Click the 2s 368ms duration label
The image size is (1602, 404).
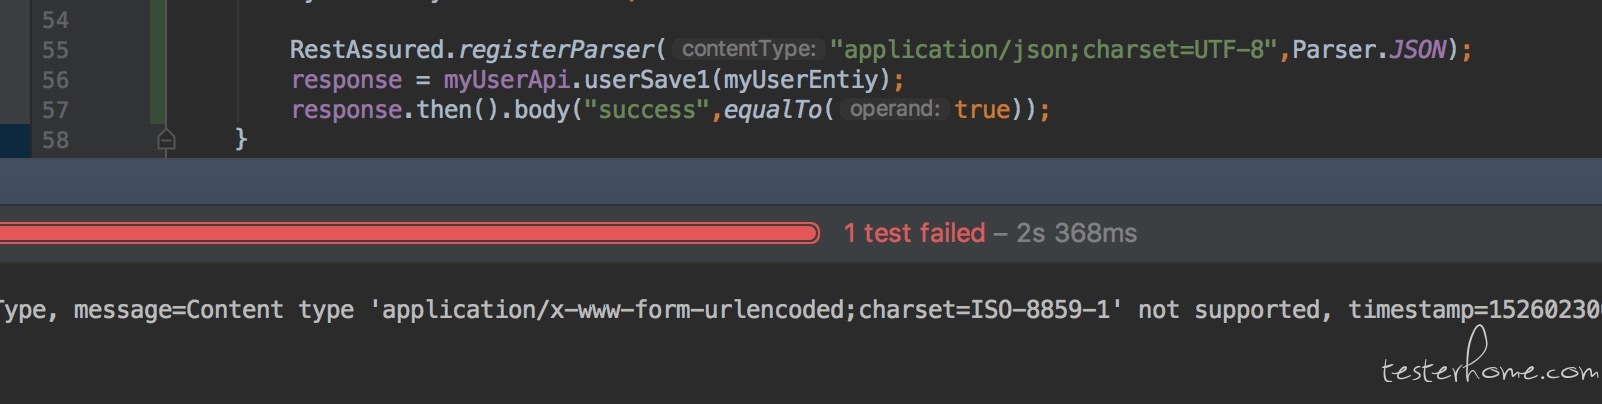point(1076,233)
